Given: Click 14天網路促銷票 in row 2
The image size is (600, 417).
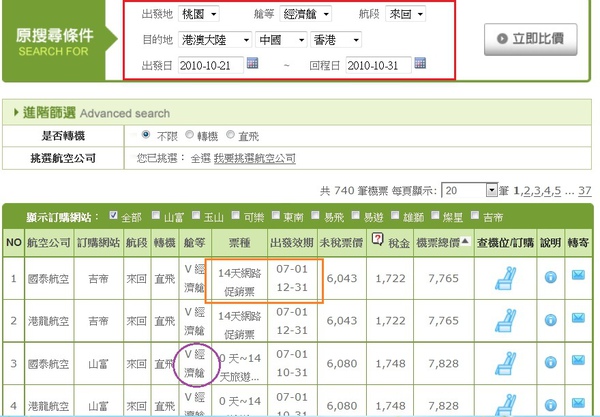Looking at the screenshot, I should [240, 325].
